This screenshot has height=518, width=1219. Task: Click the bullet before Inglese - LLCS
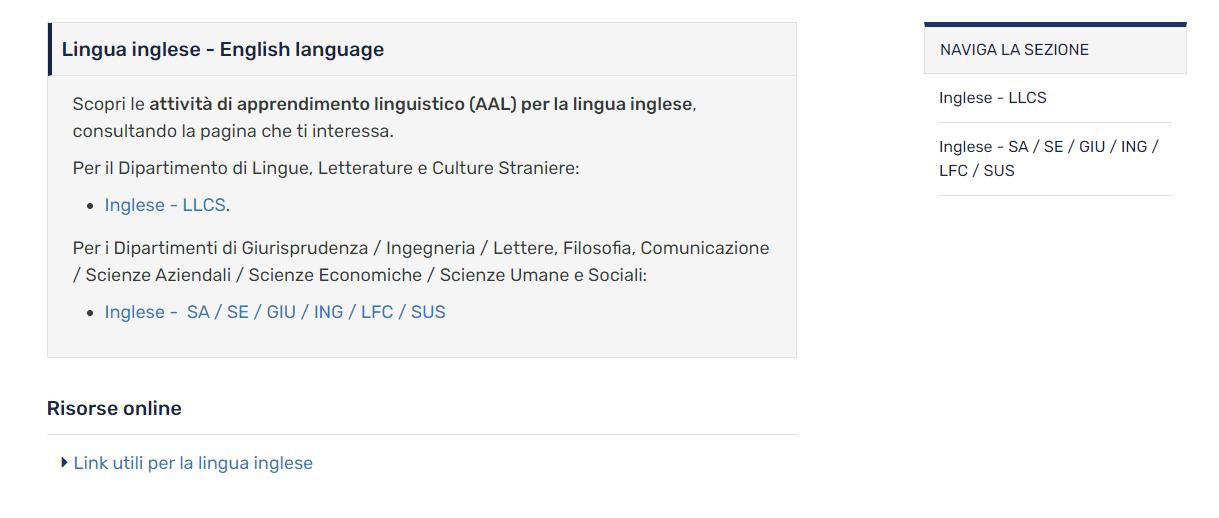coord(91,206)
